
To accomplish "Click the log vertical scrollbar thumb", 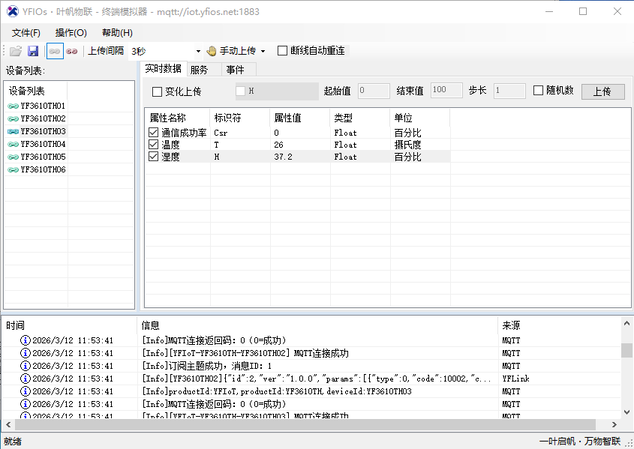I will [626, 350].
